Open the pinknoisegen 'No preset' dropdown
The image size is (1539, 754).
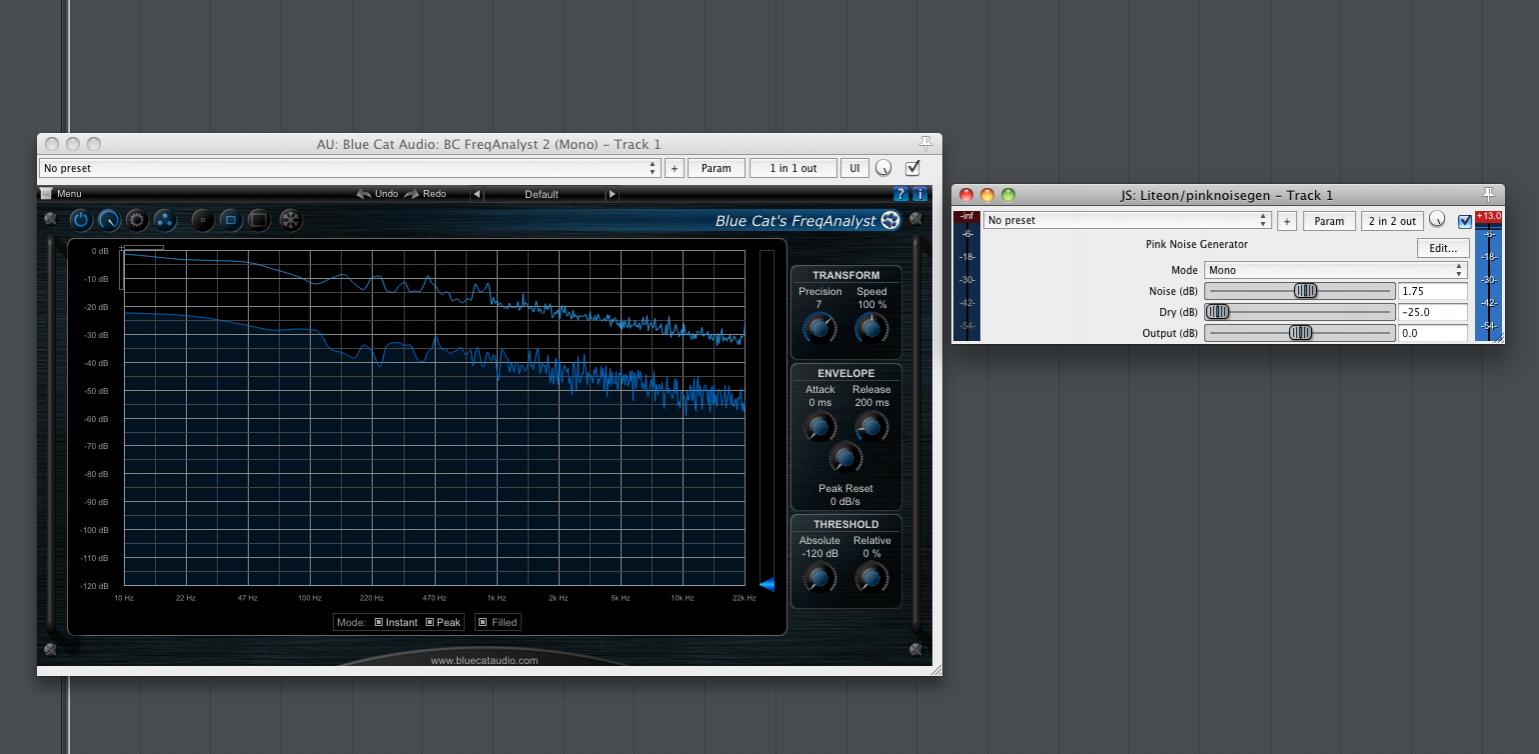point(1127,220)
